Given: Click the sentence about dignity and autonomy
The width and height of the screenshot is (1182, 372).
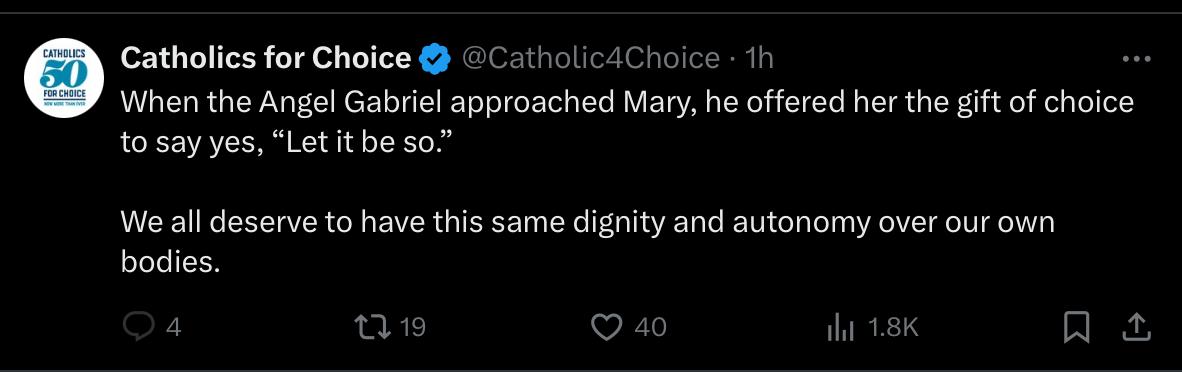Looking at the screenshot, I should 587,241.
